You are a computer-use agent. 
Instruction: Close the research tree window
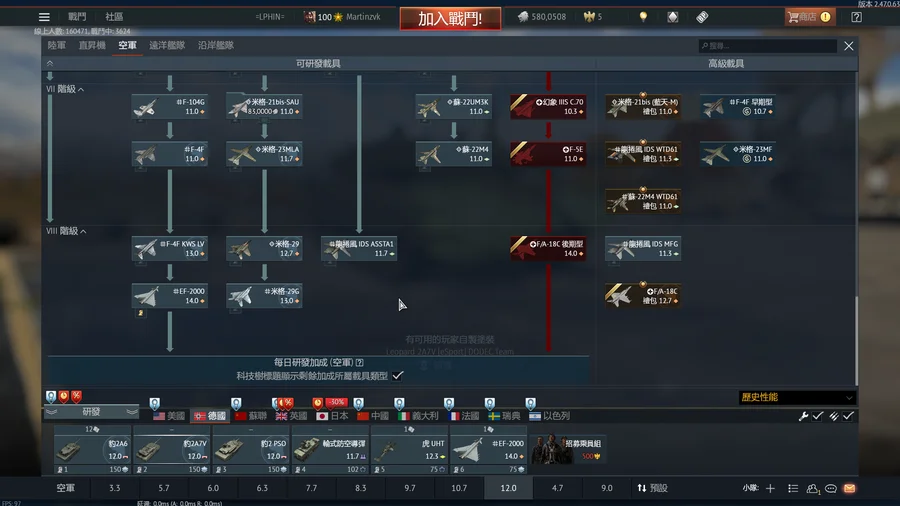848,46
